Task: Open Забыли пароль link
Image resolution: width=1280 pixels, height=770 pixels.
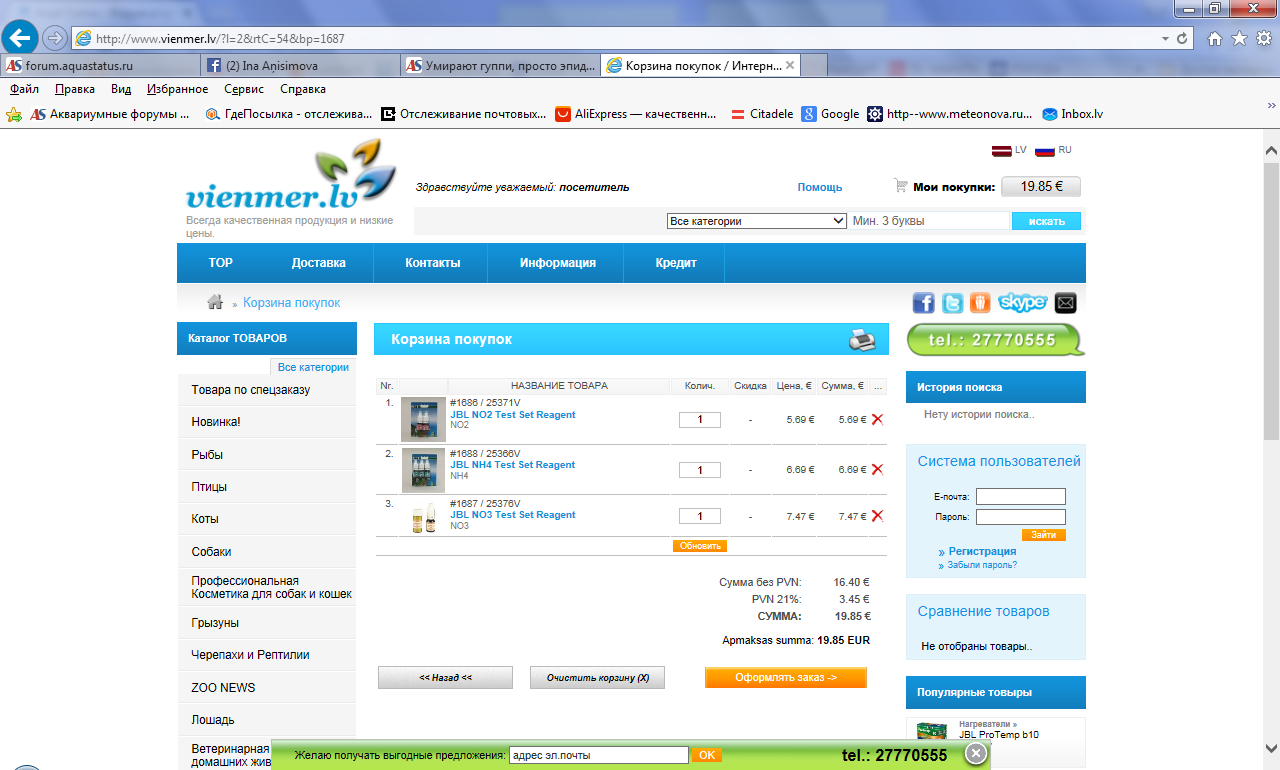Action: pos(982,565)
